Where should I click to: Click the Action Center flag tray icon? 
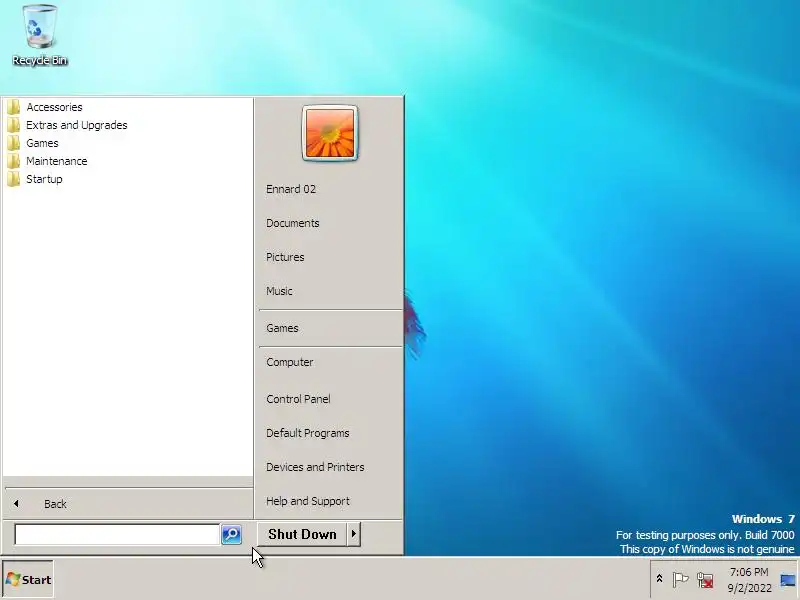(x=680, y=580)
